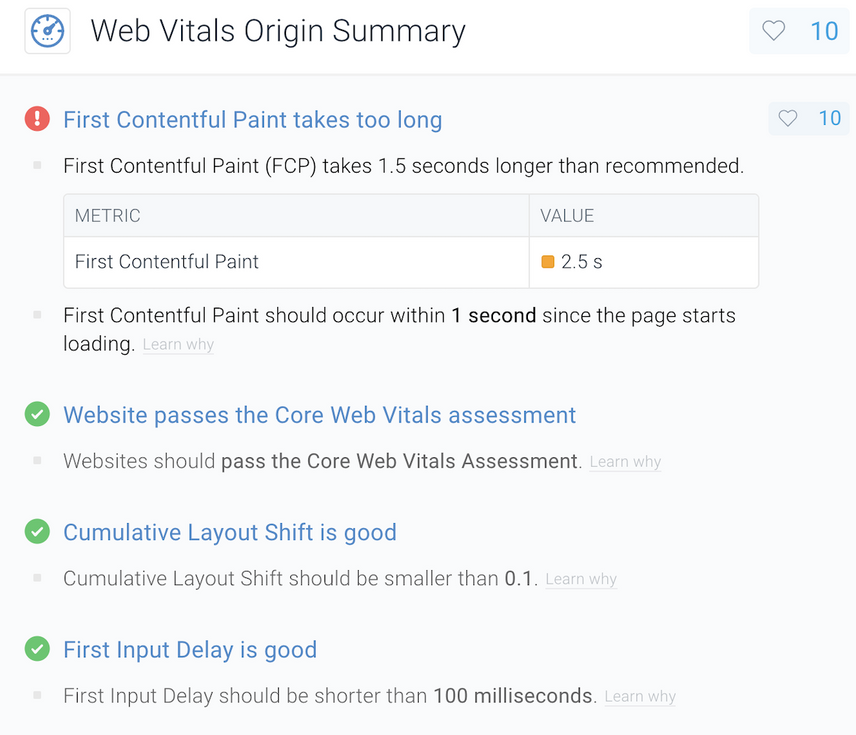
Task: Click the green check icon for Core Web Vitals
Action: (37, 414)
